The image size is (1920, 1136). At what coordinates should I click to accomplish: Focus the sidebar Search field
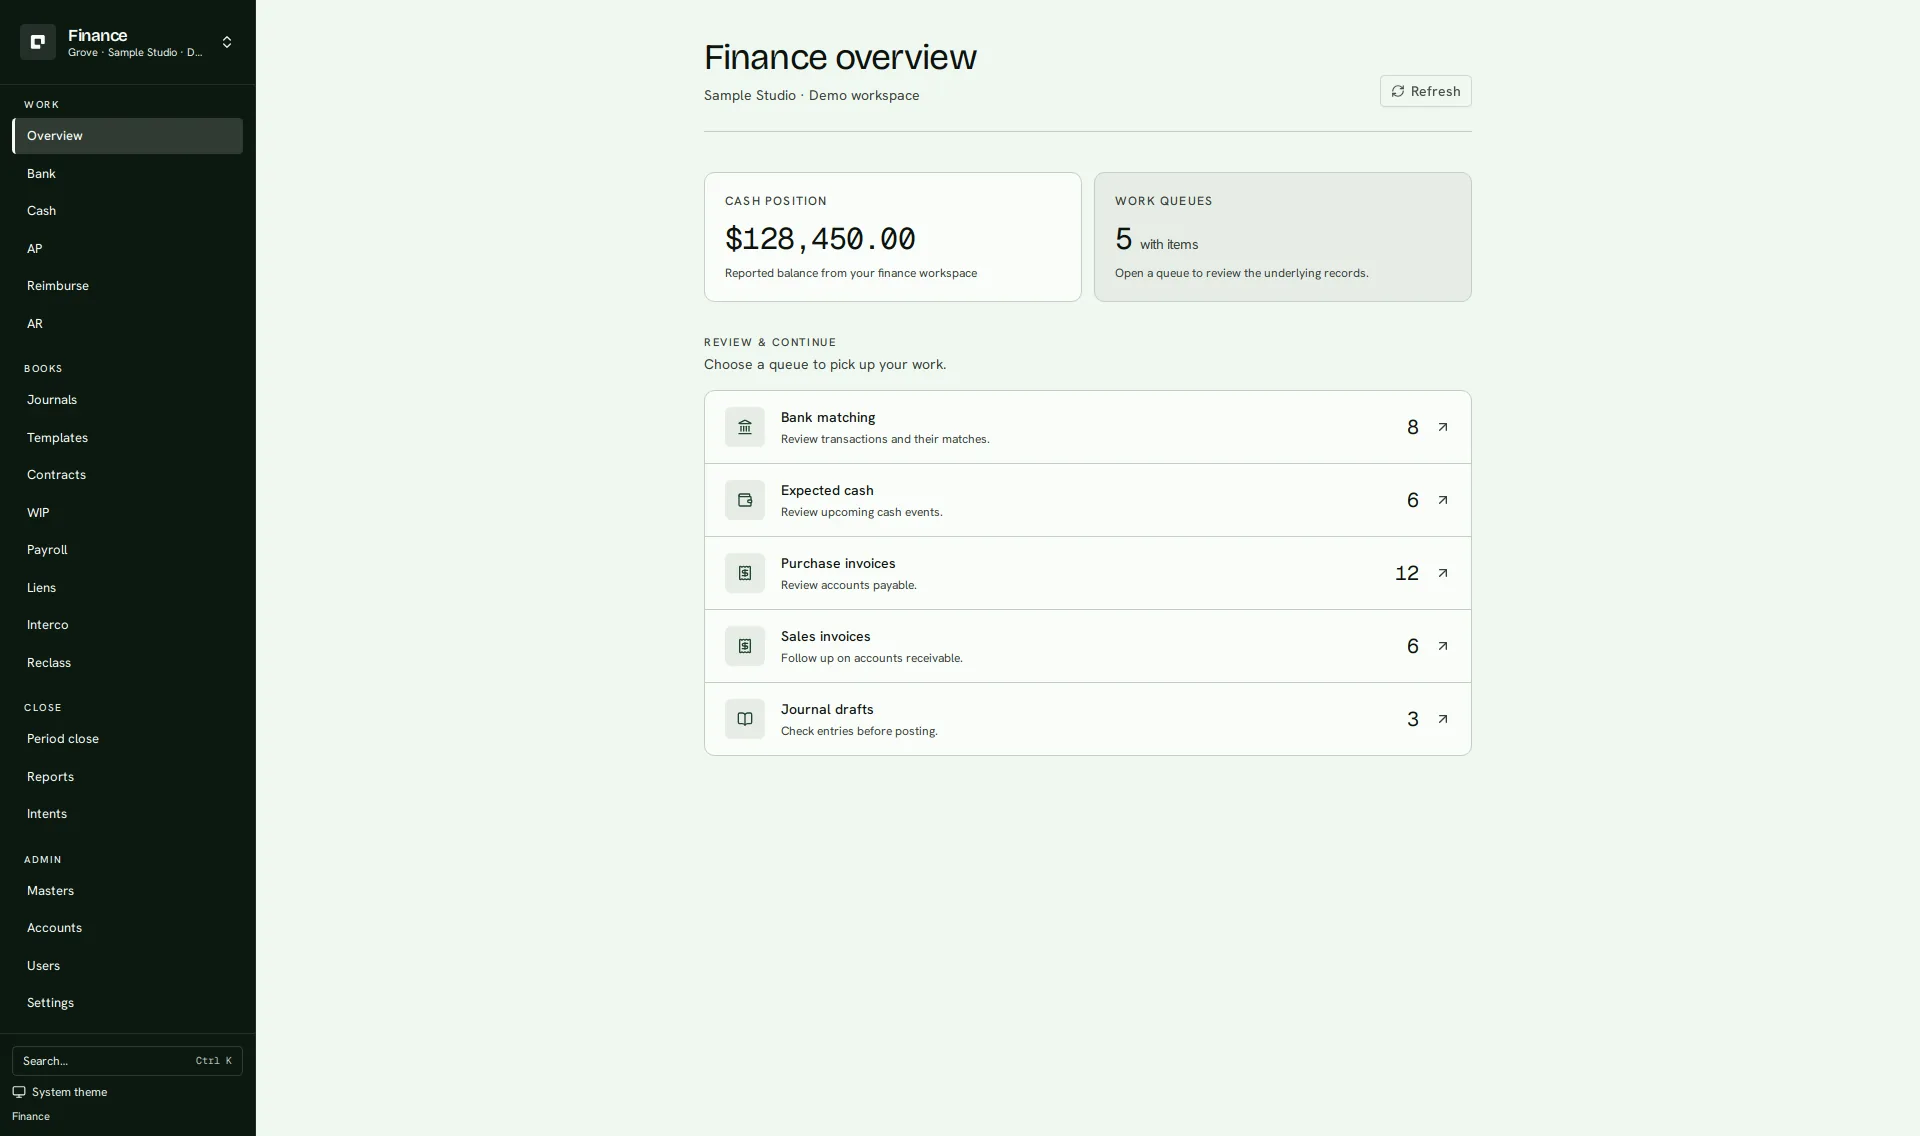(x=127, y=1061)
